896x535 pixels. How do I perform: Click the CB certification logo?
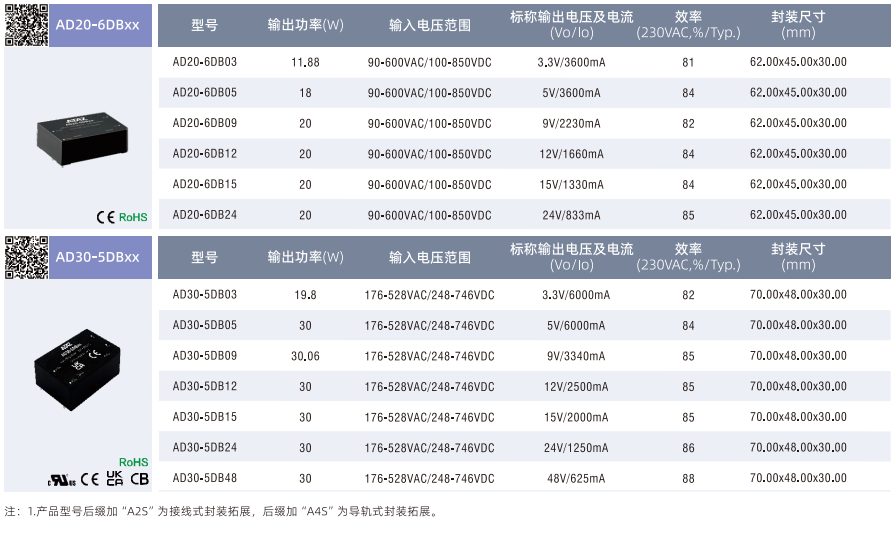(139, 478)
